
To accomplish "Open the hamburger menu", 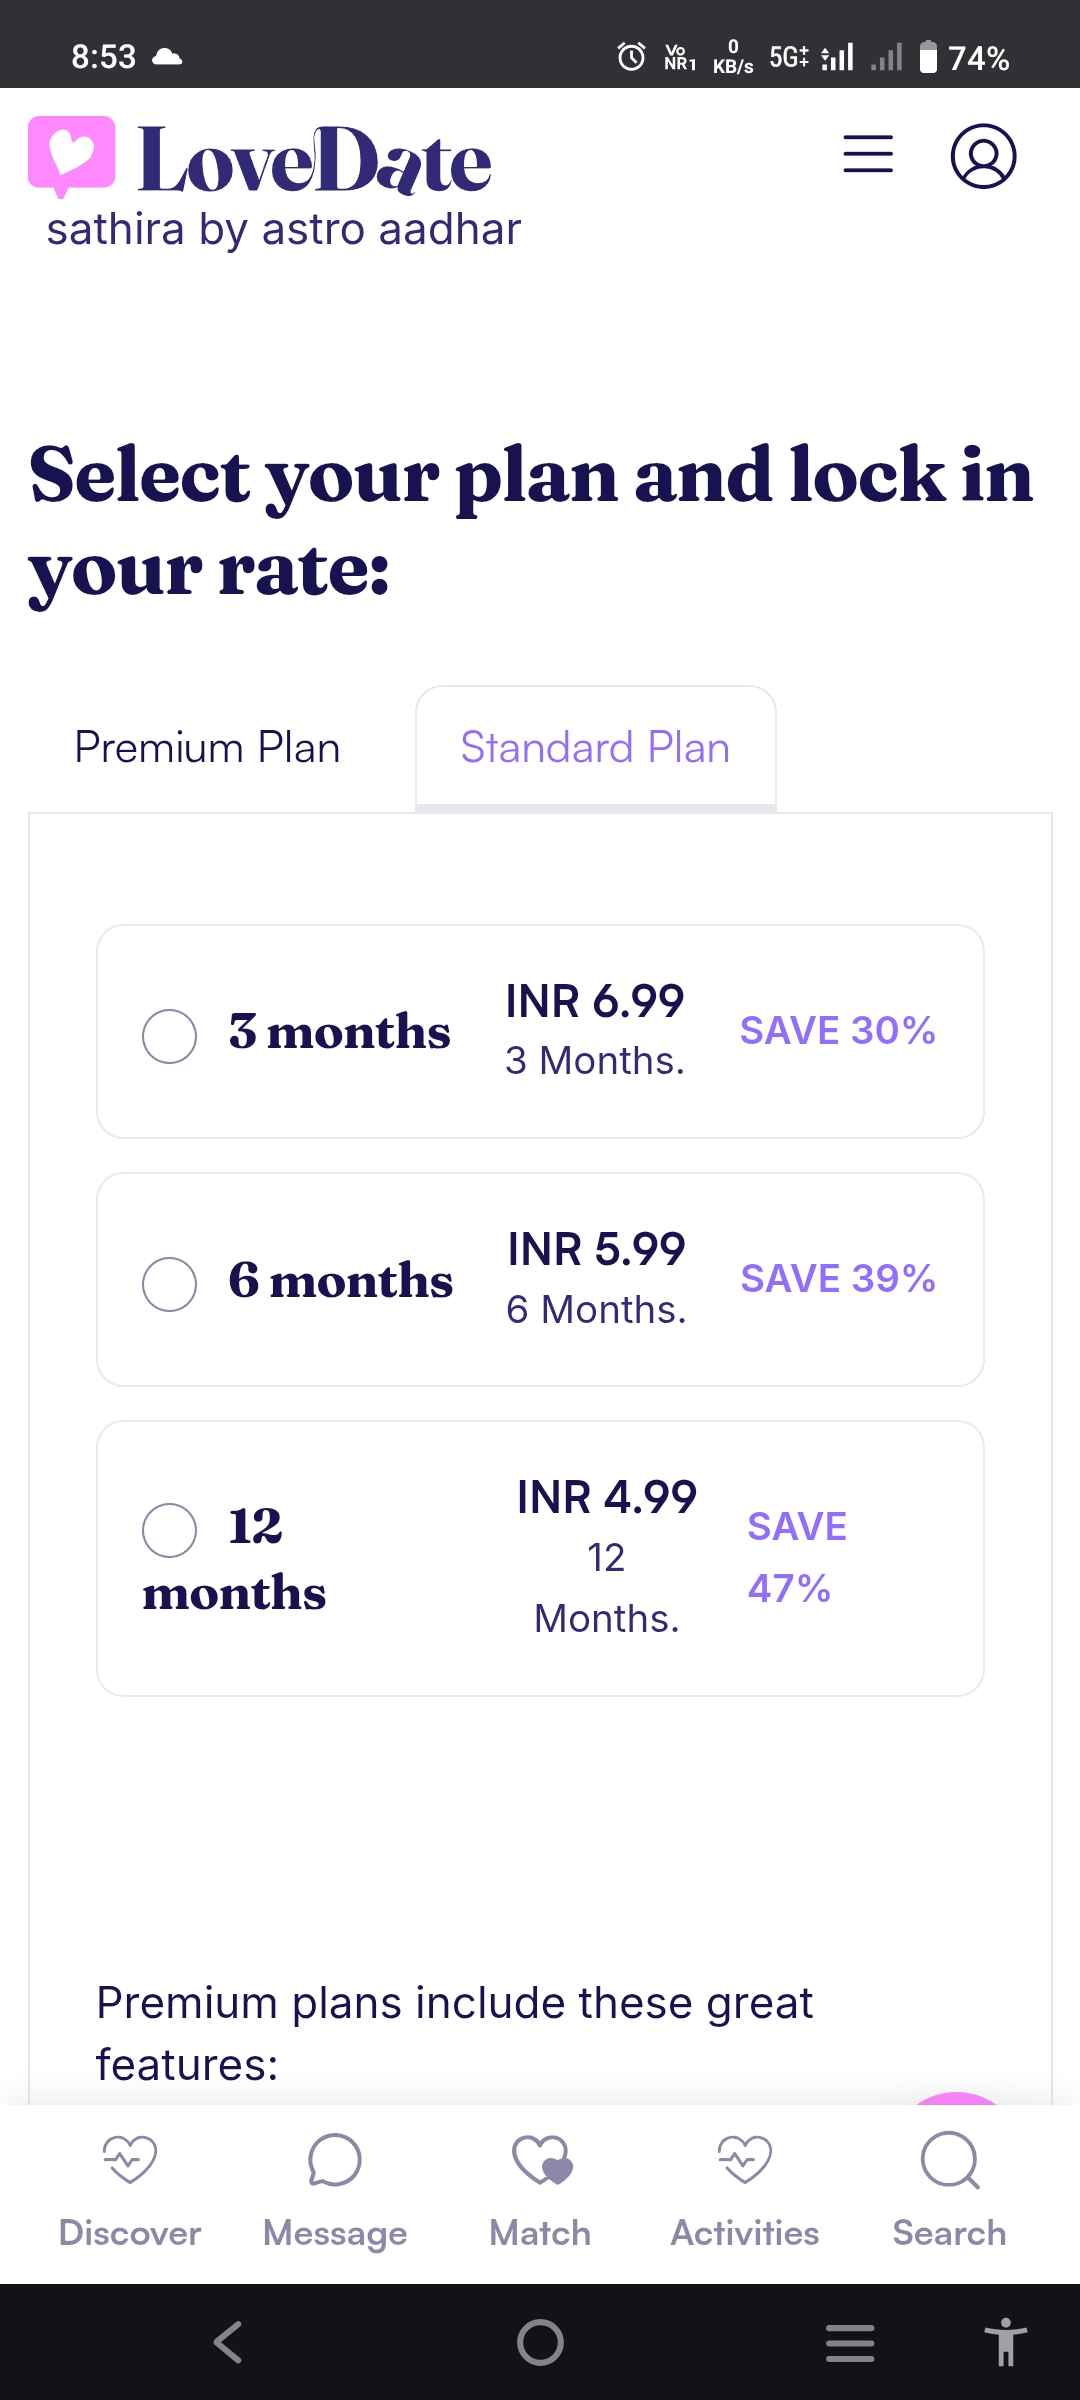I will point(868,154).
